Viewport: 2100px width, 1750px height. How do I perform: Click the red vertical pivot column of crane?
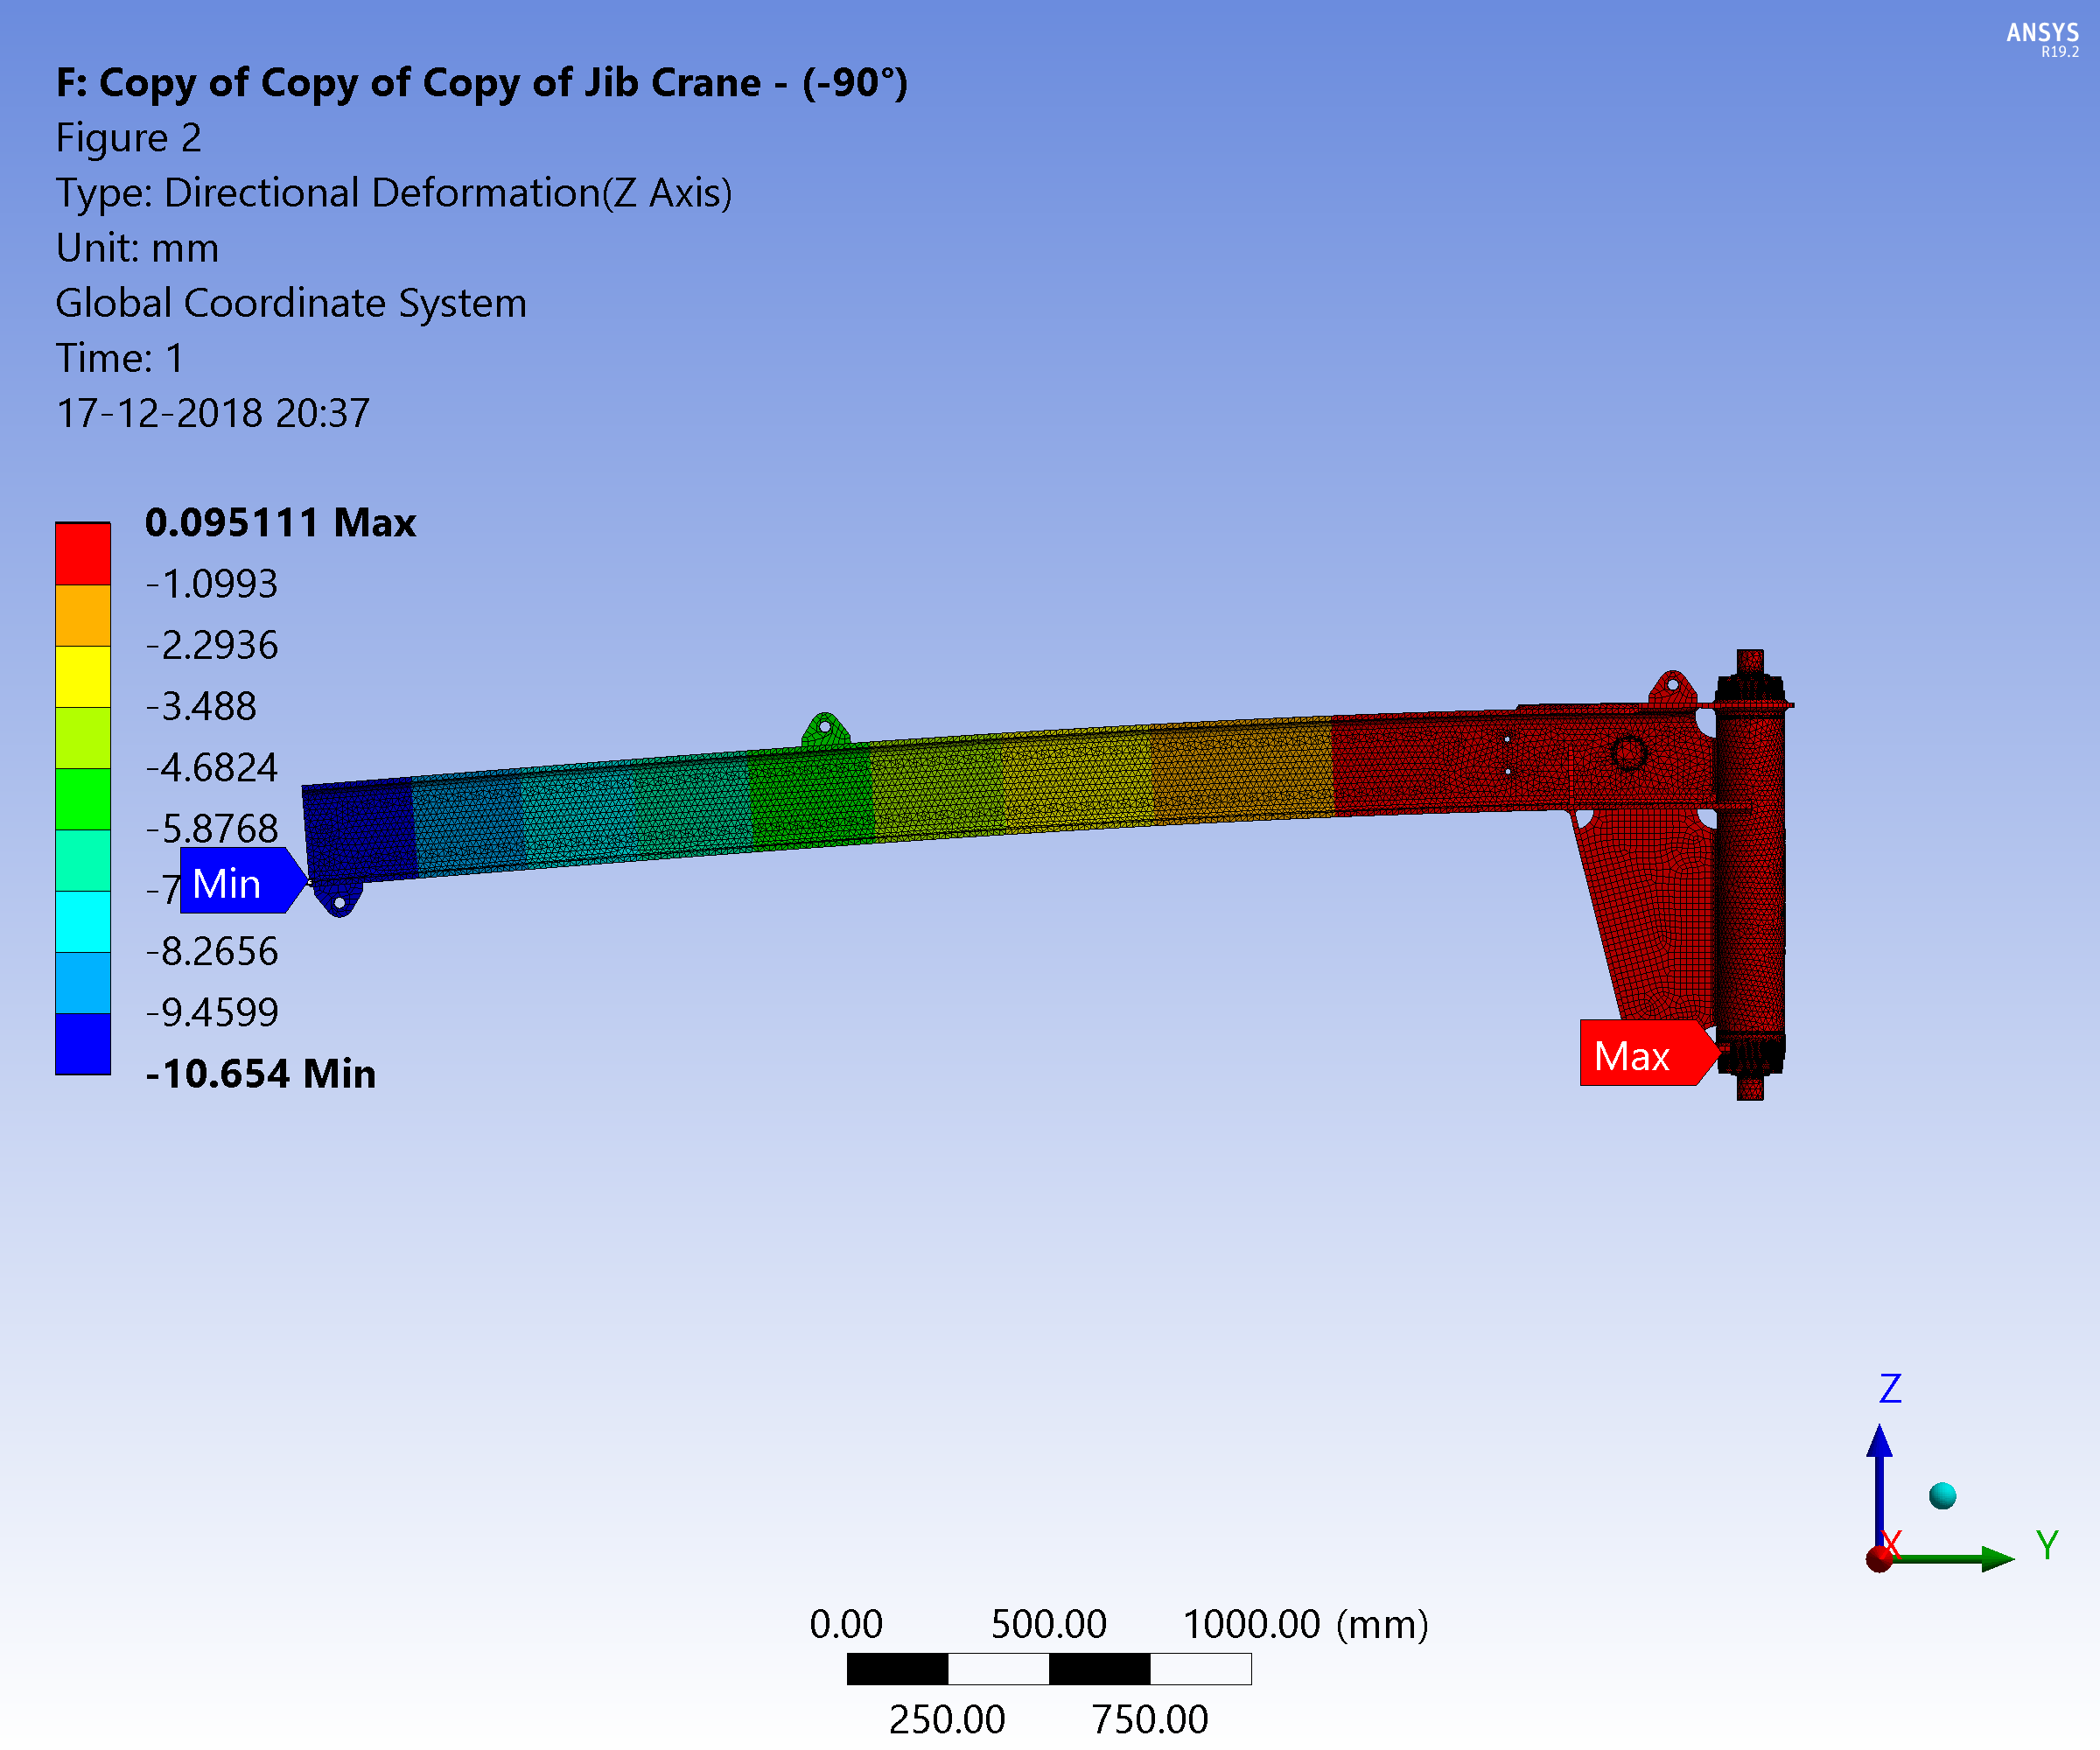coord(1750,870)
